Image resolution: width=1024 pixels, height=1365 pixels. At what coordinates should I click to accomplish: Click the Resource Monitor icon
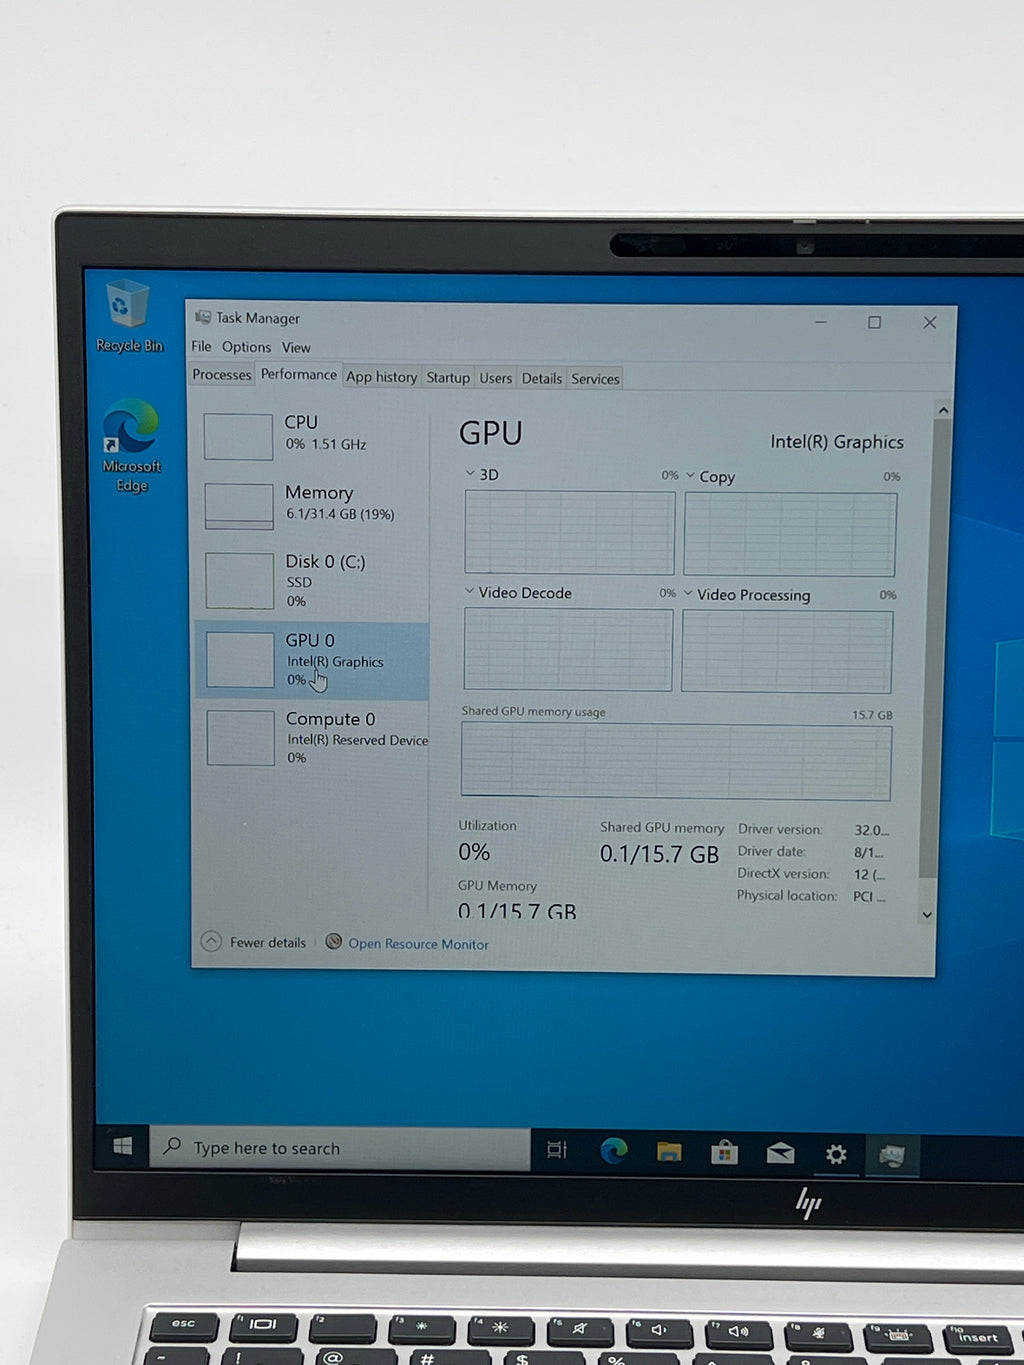(334, 941)
